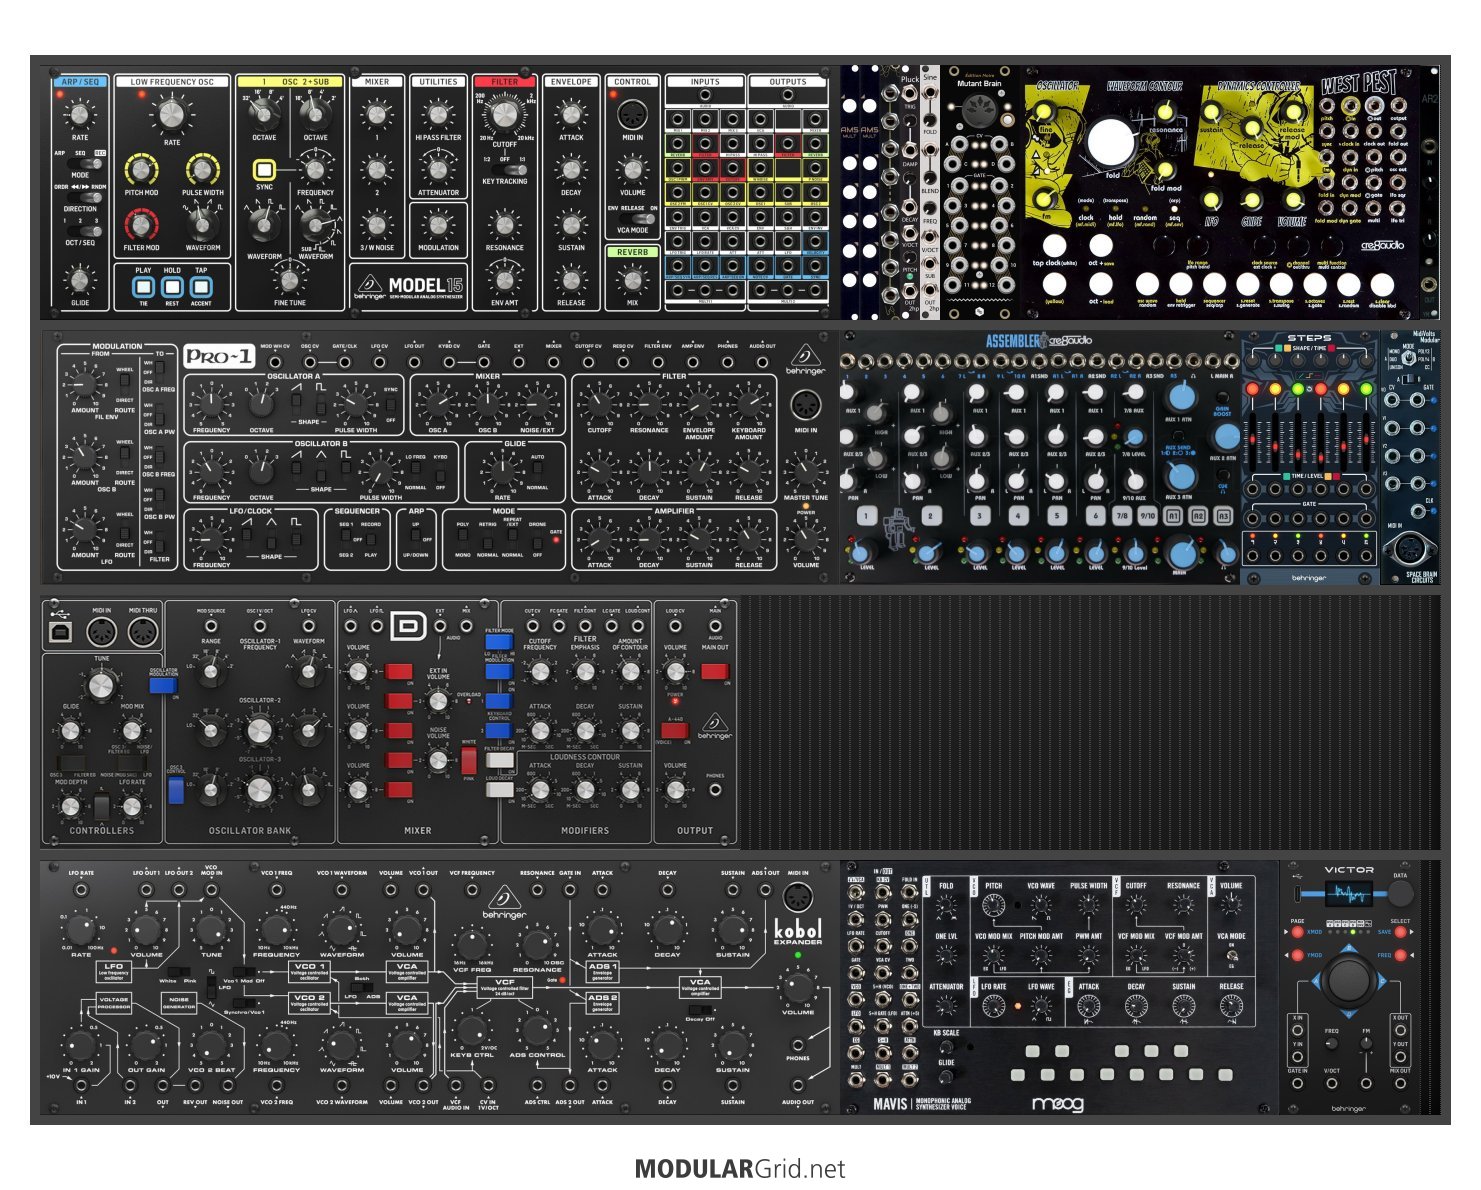Screen dimensions: 1481x1190
Task: Click the Victor waveform display
Action: [1349, 893]
